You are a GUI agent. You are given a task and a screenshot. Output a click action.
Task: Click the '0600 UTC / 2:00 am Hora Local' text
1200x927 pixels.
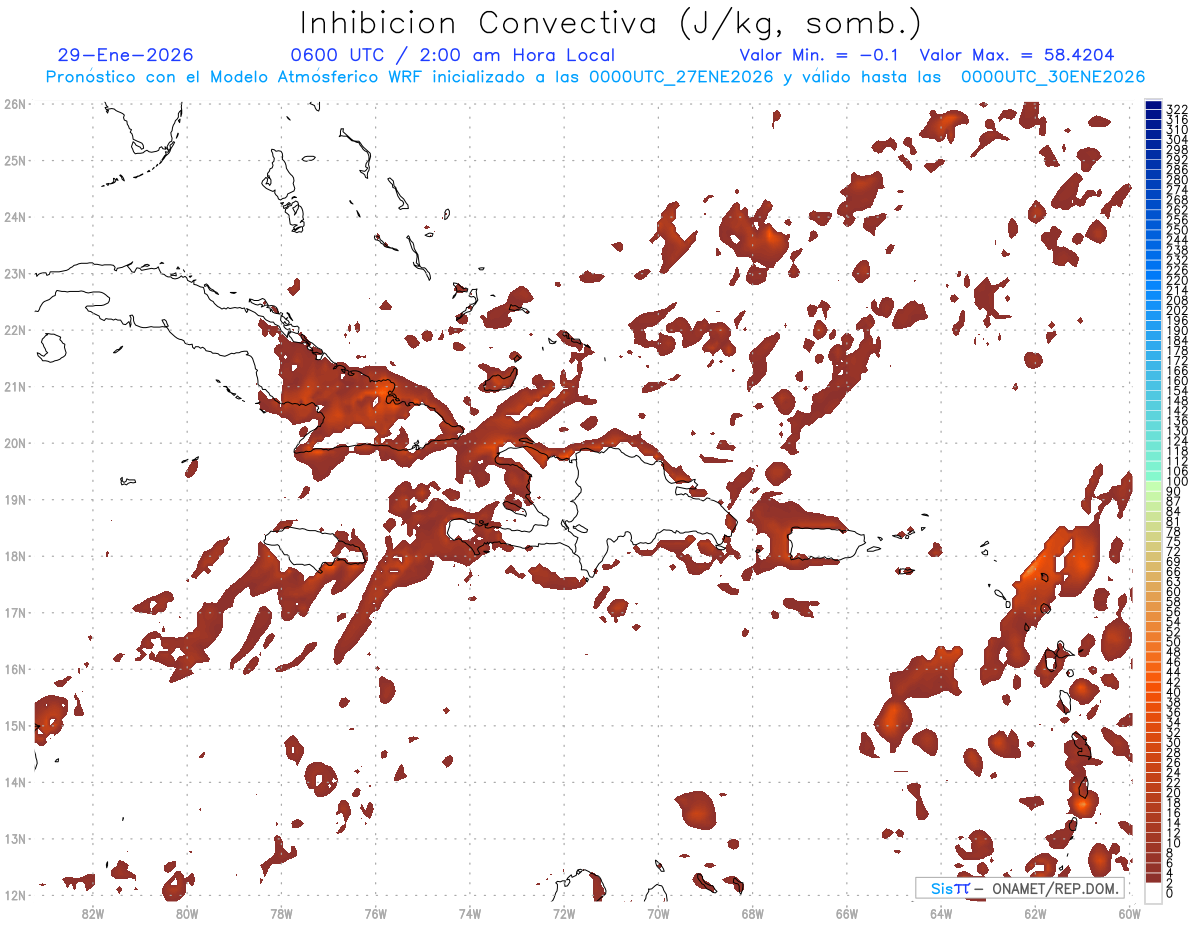click(452, 55)
